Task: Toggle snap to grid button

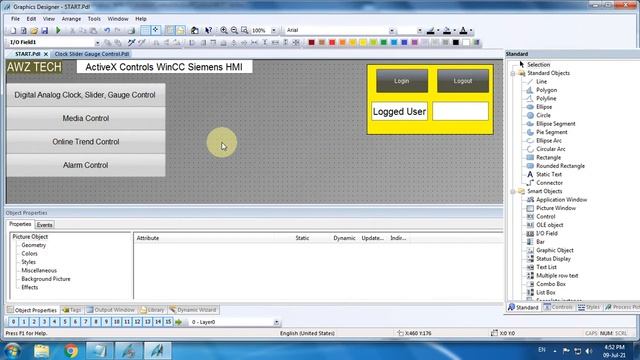Action: [x=156, y=31]
